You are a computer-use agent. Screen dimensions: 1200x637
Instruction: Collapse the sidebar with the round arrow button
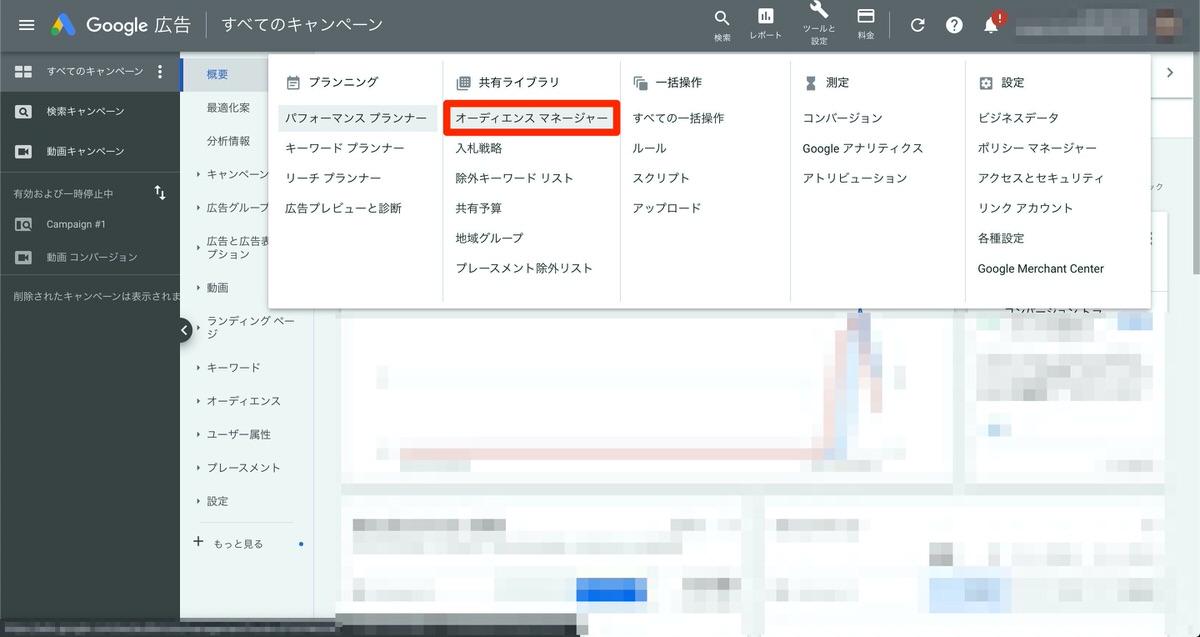point(184,329)
